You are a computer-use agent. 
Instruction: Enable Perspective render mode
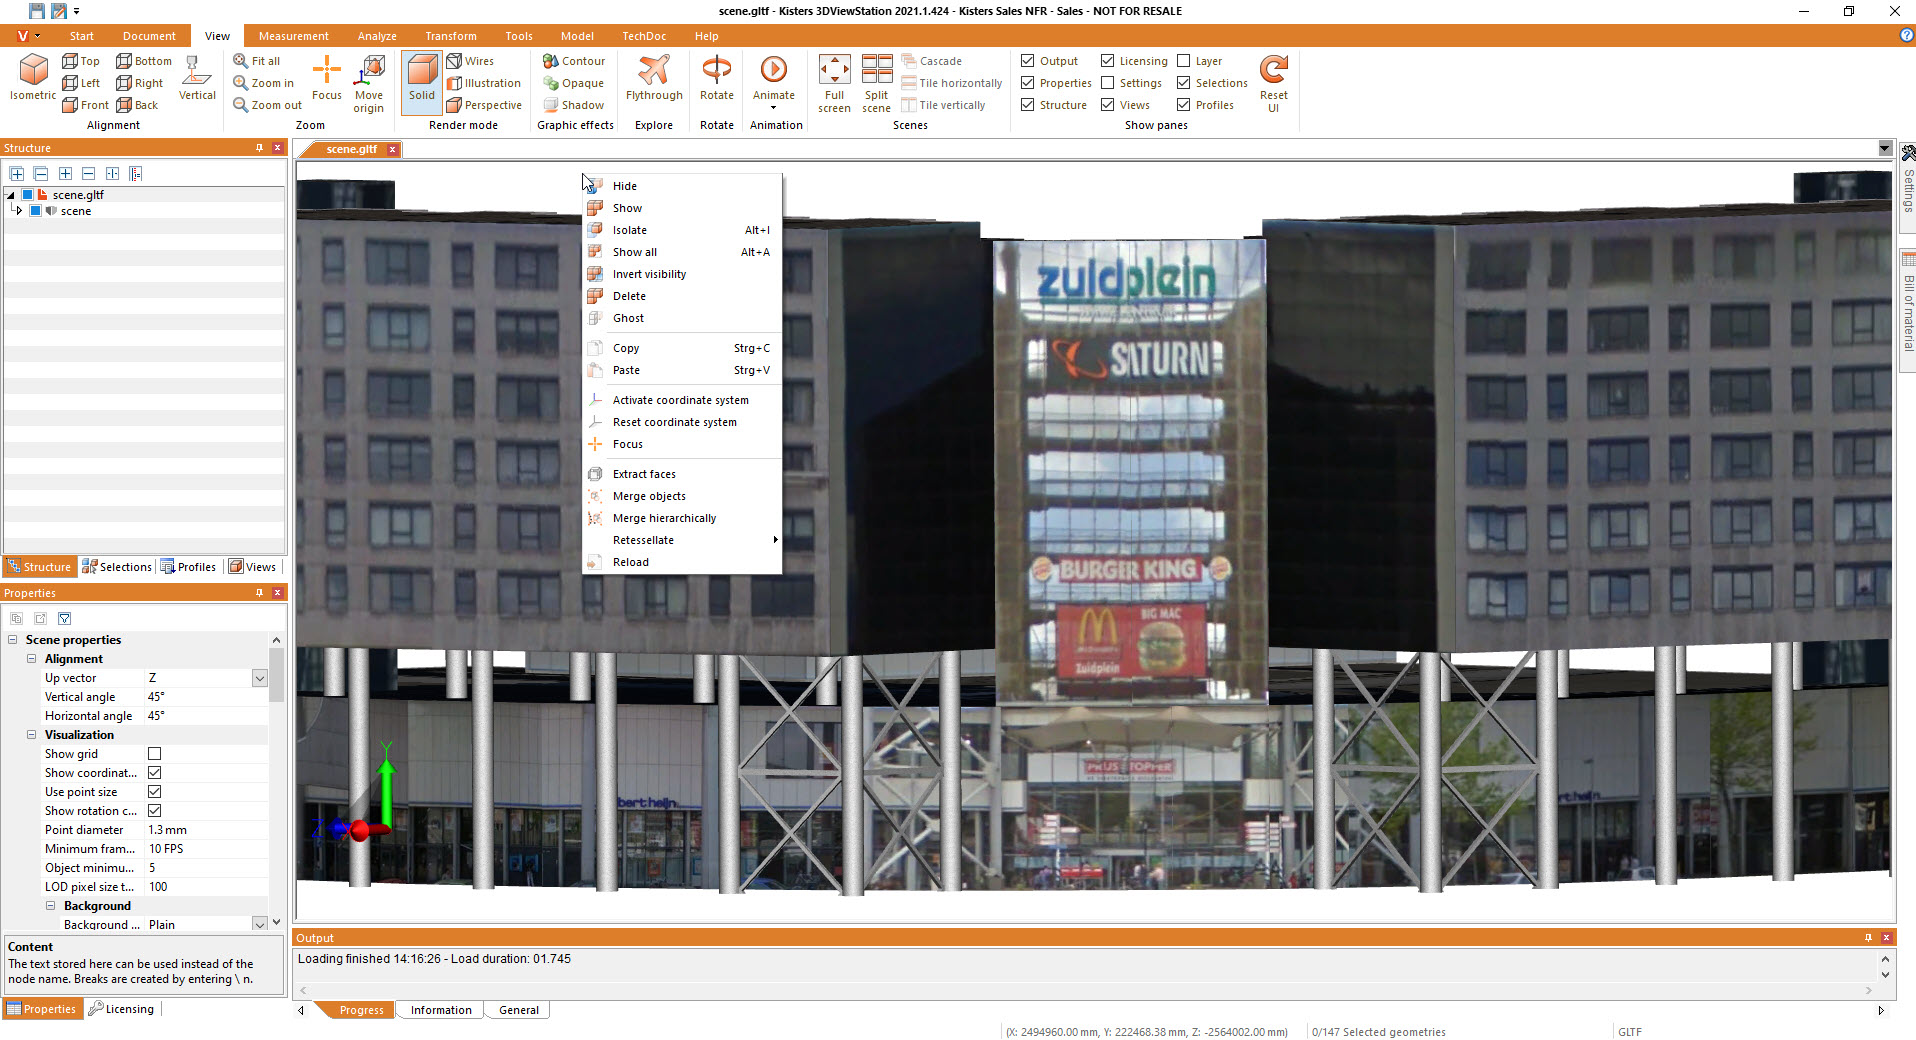click(484, 105)
